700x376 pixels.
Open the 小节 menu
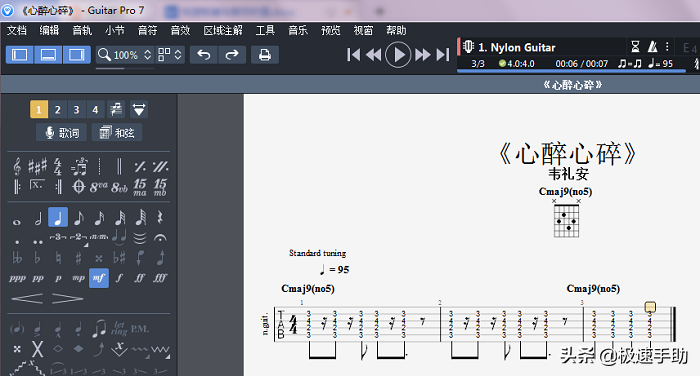pyautogui.click(x=115, y=30)
